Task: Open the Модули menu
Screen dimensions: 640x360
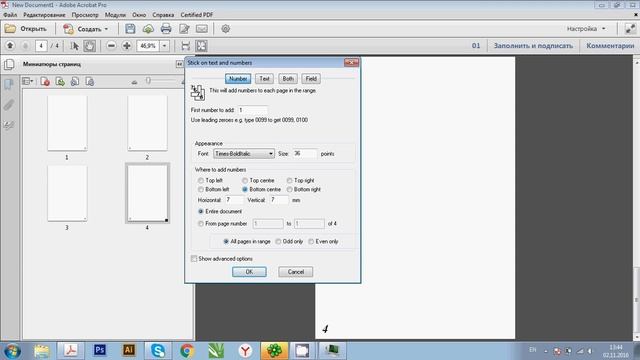Action: pyautogui.click(x=115, y=15)
